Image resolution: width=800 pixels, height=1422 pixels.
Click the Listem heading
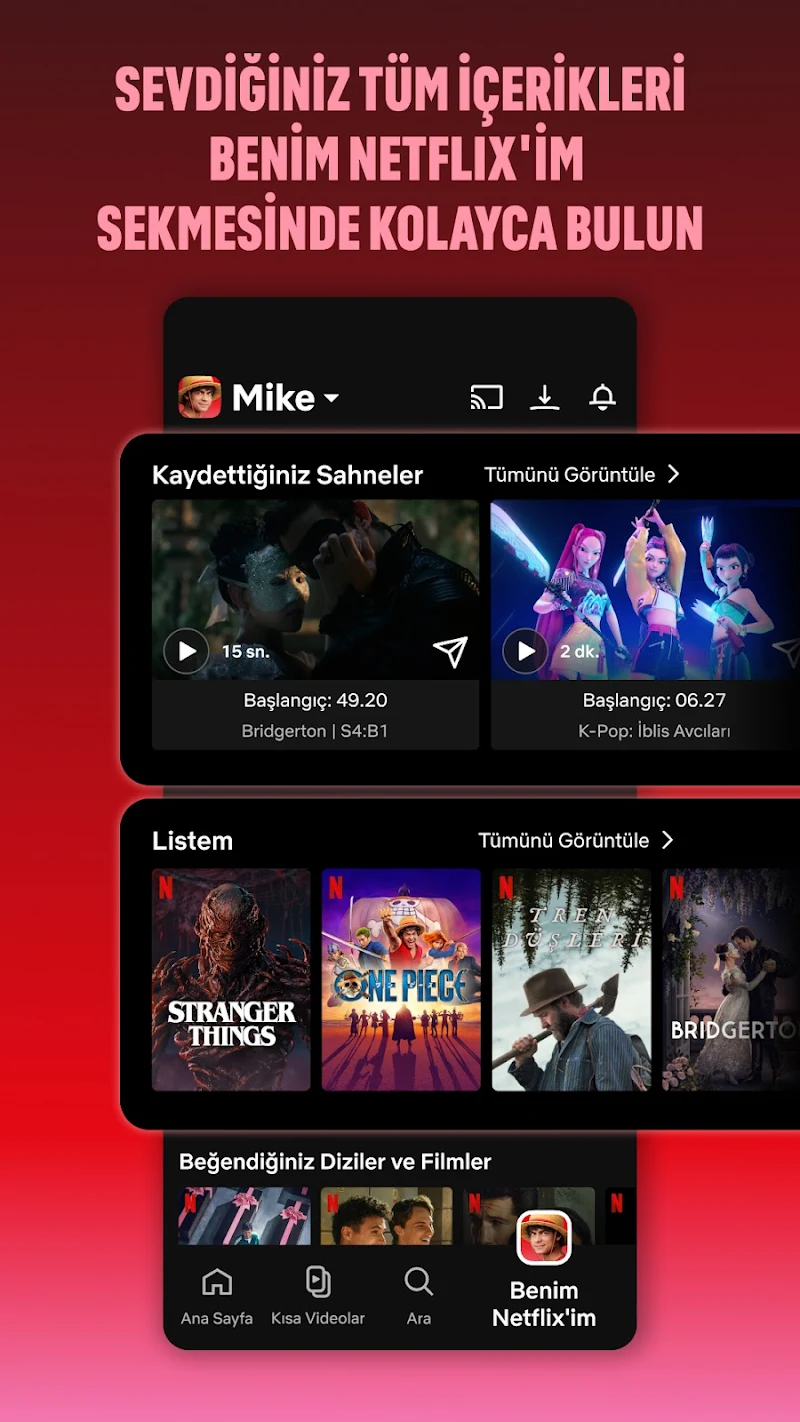(192, 841)
